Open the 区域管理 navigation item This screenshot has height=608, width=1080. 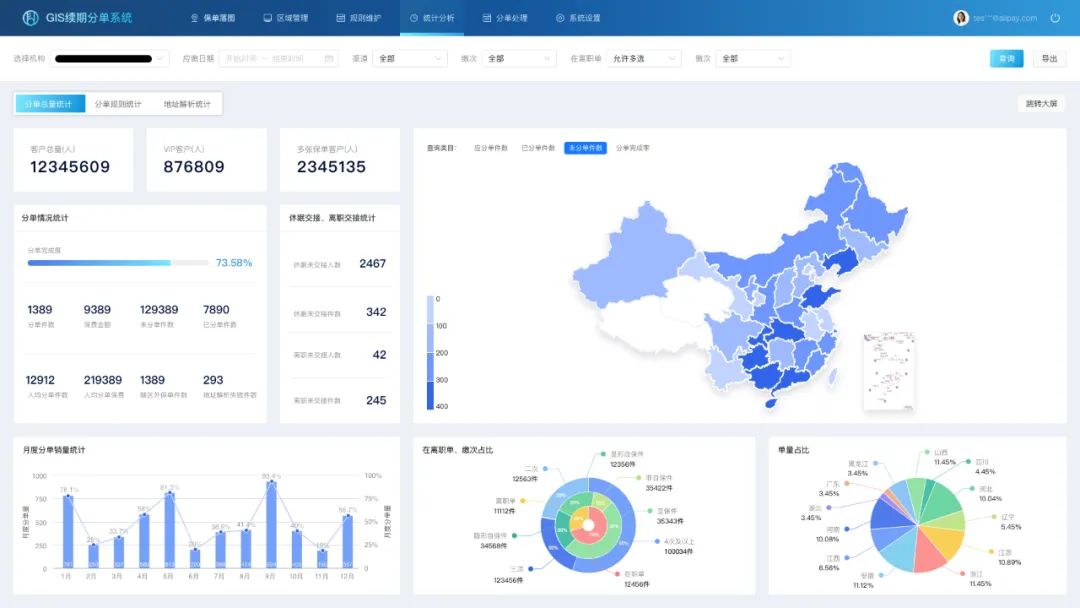(x=286, y=18)
